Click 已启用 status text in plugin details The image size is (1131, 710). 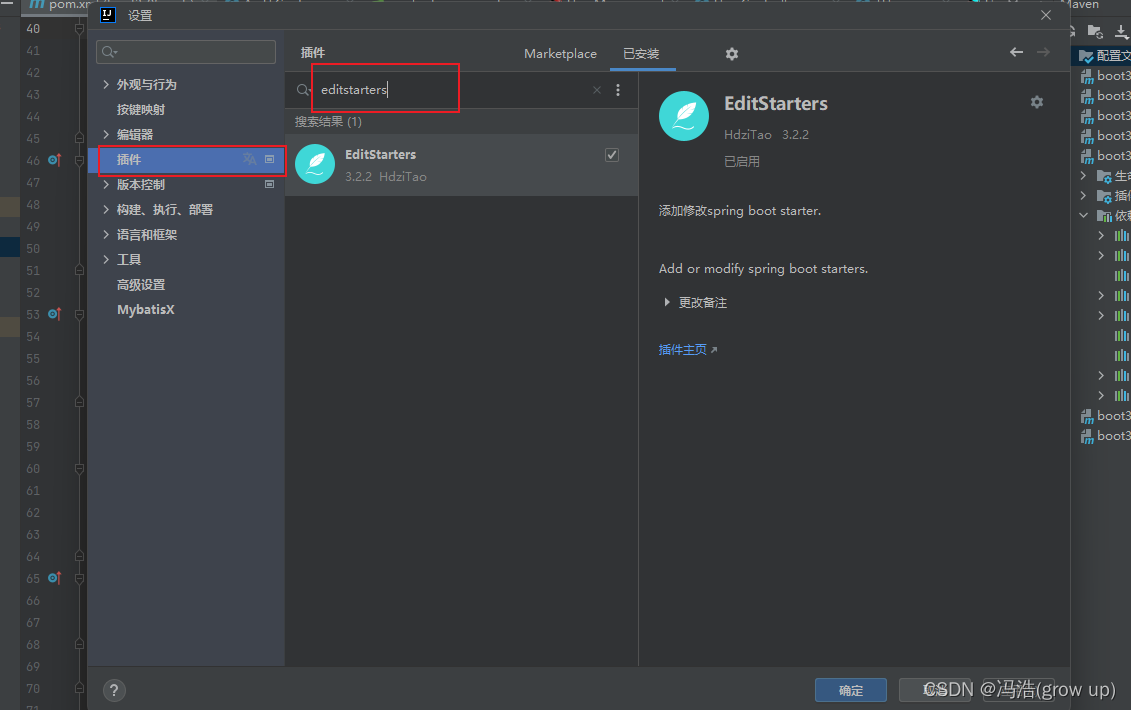coord(741,162)
